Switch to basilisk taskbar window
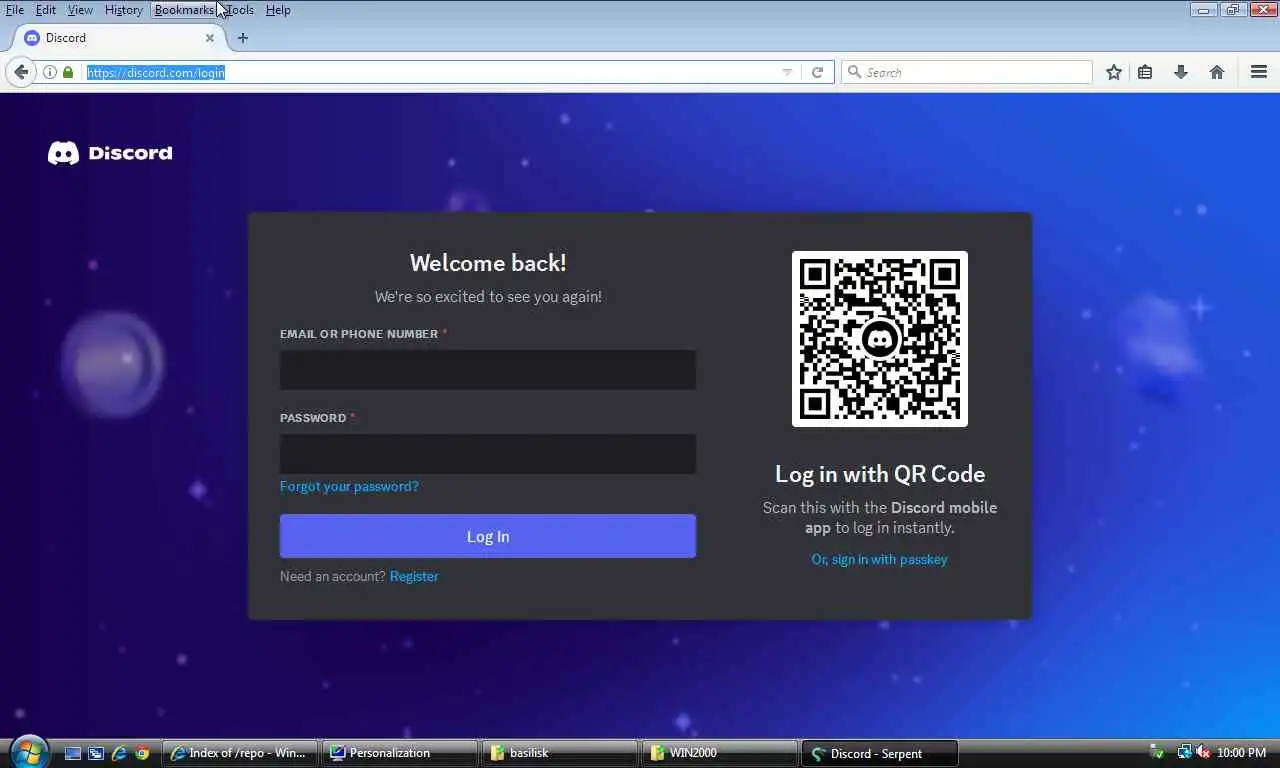Viewport: 1280px width, 768px height. pos(560,753)
